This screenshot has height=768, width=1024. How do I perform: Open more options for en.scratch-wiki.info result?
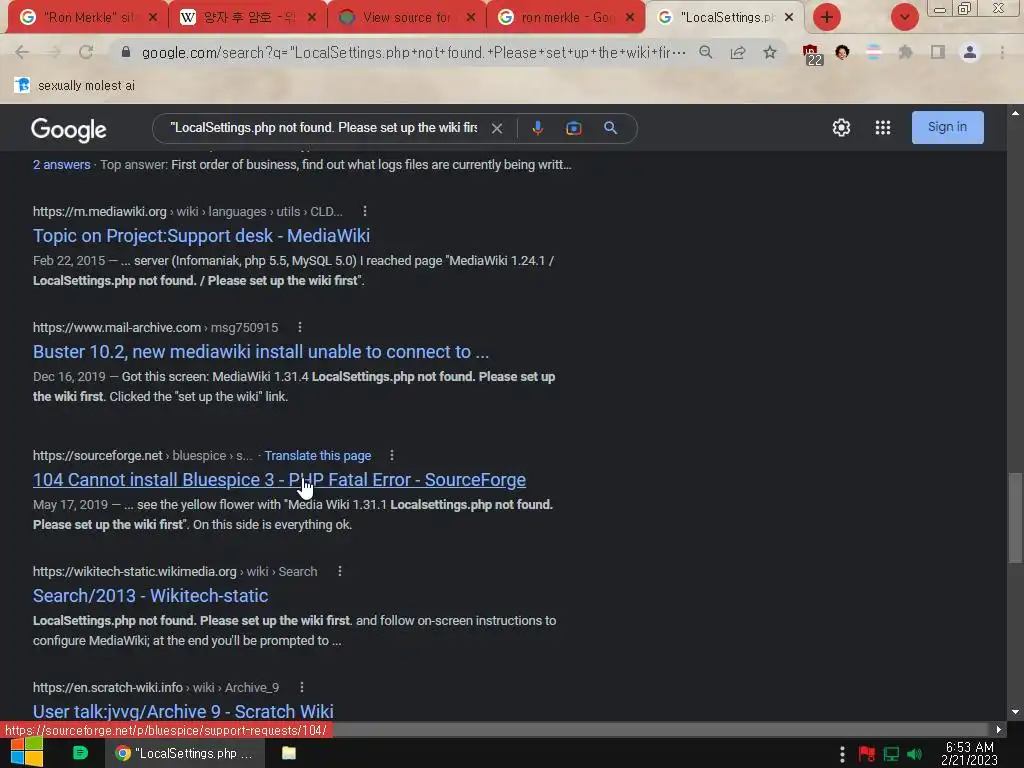pyautogui.click(x=301, y=687)
